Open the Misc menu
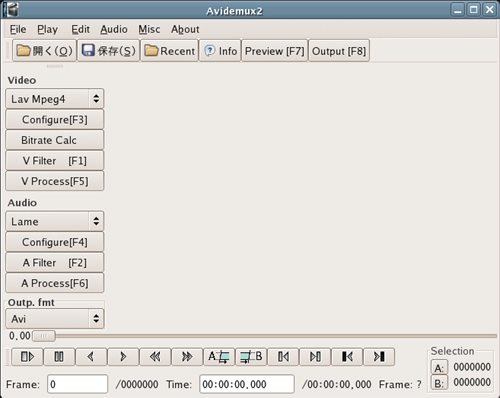The height and width of the screenshot is (398, 500). point(149,29)
